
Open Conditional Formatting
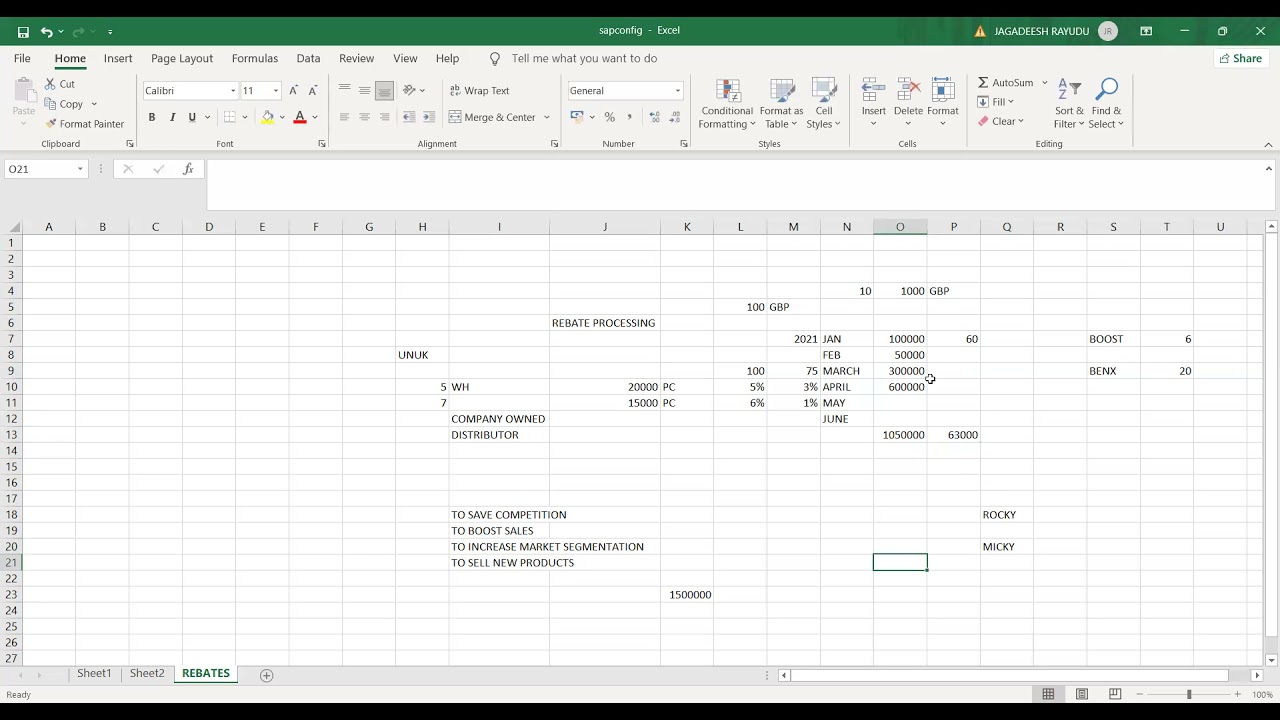pos(728,104)
